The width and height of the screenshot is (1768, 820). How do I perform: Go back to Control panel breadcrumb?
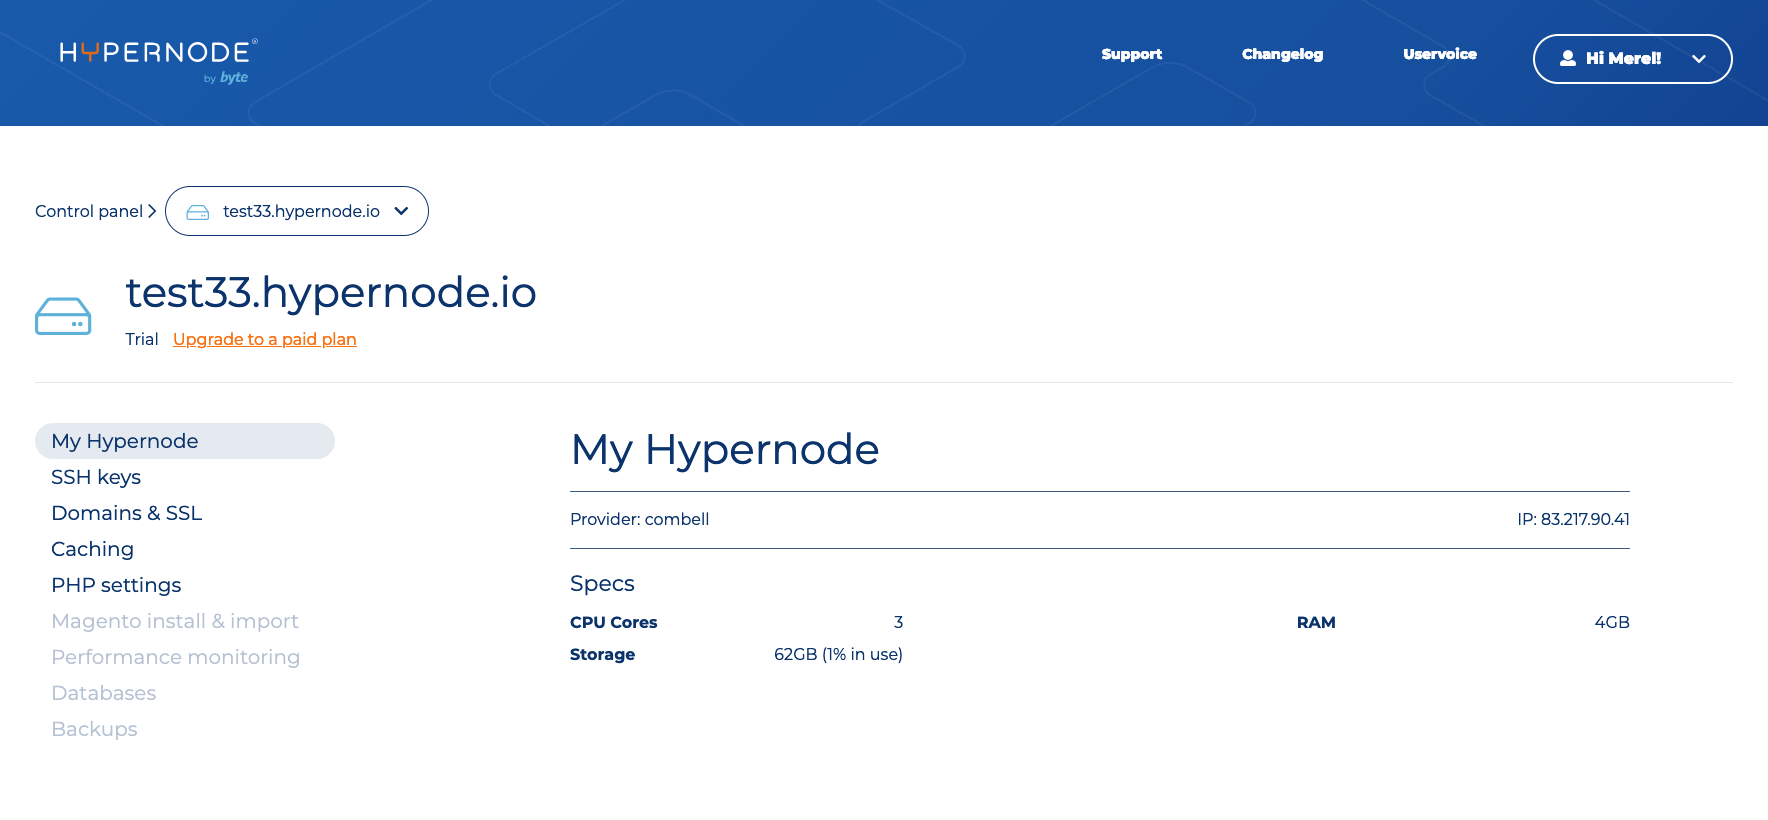(x=89, y=211)
